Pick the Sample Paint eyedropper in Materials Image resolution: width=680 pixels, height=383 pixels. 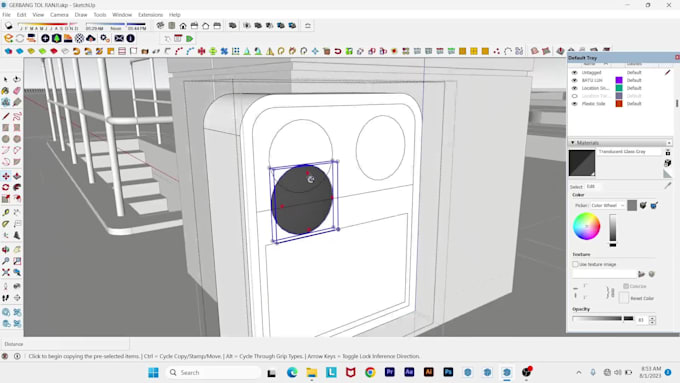point(667,185)
